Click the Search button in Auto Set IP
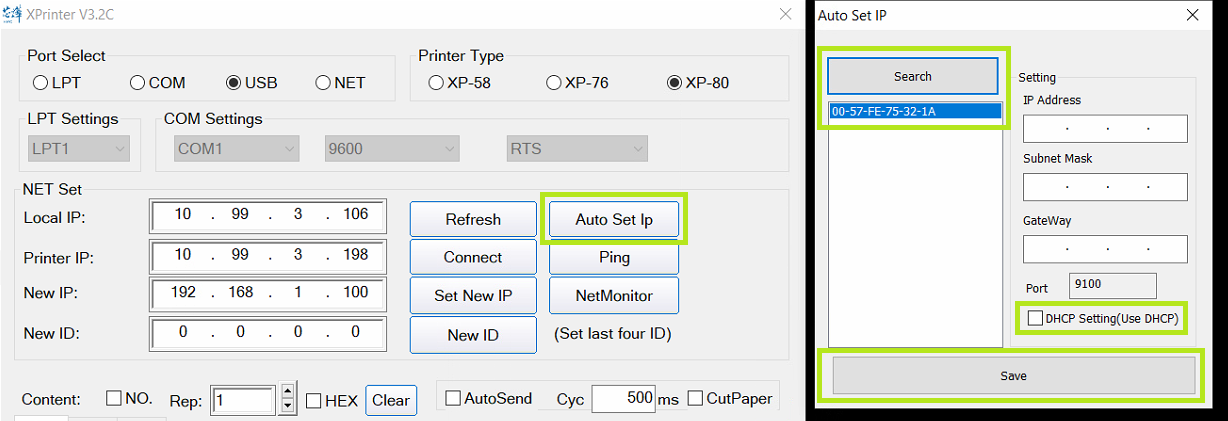The width and height of the screenshot is (1228, 421). point(912,76)
